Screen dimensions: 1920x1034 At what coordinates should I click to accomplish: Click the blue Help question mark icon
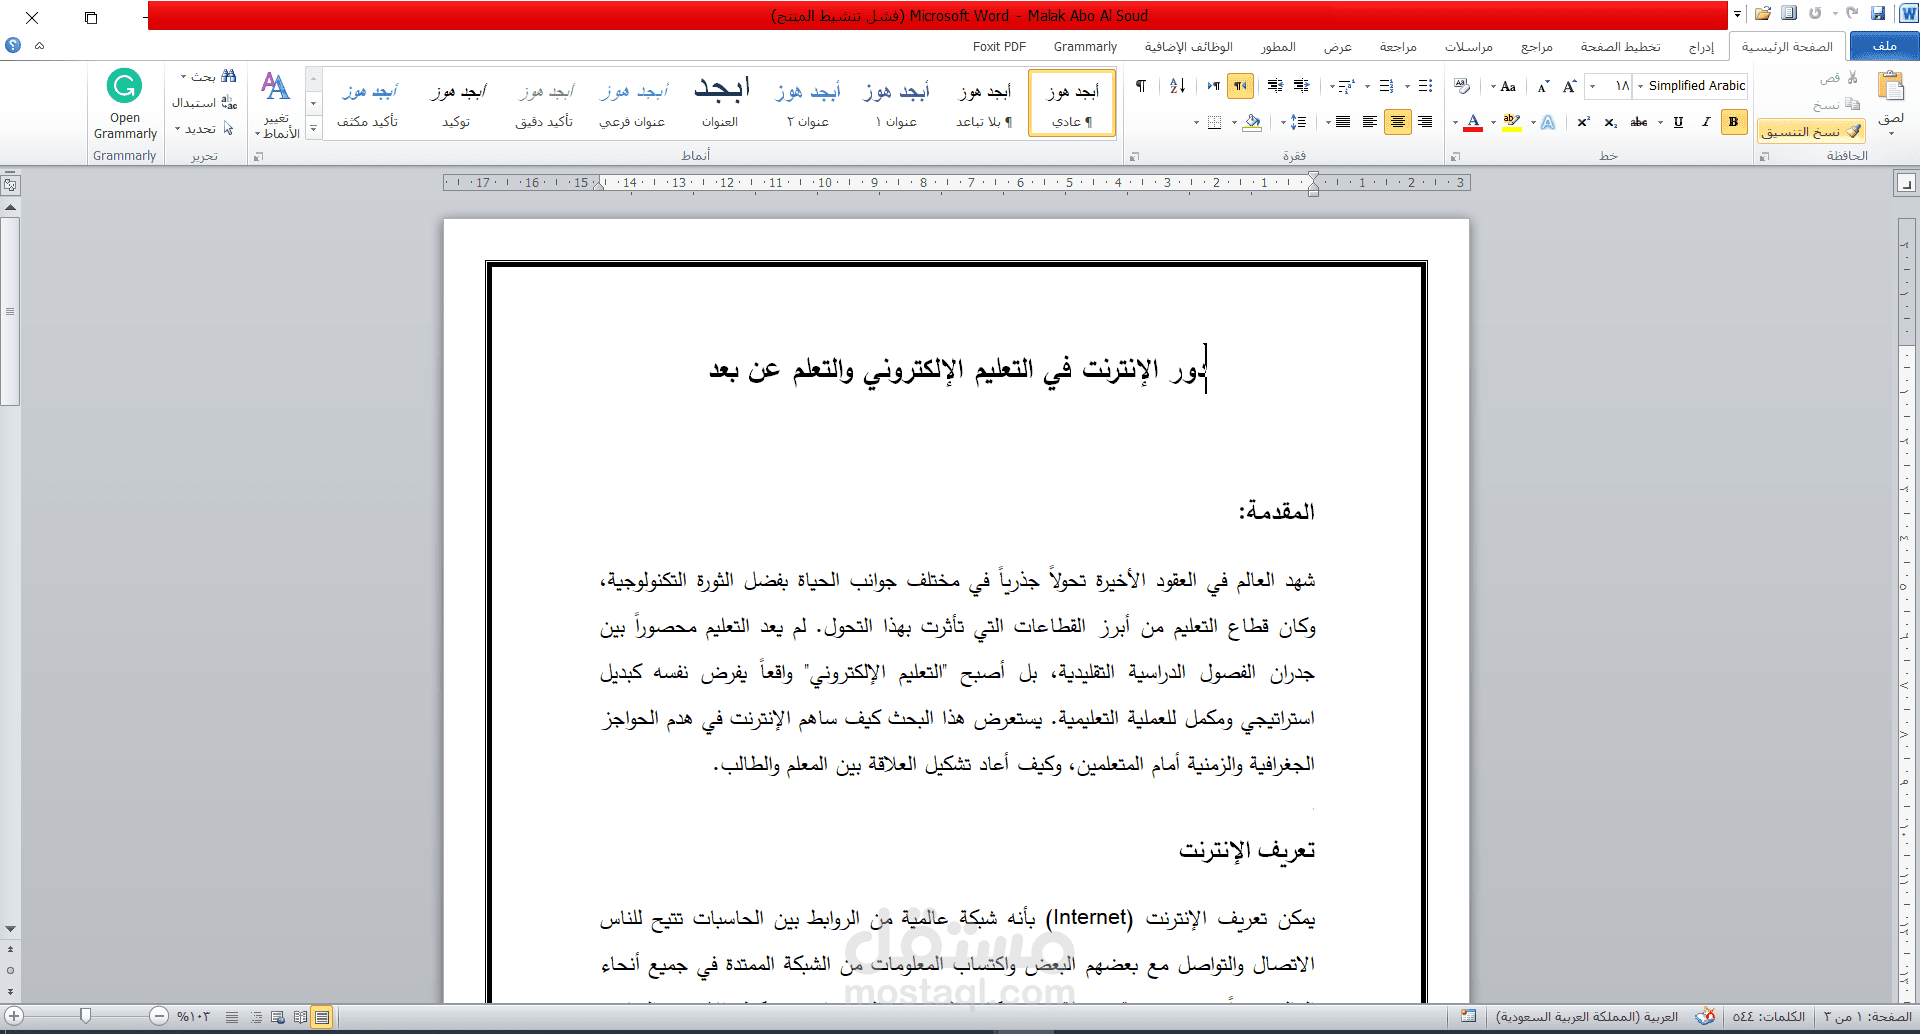coord(13,45)
